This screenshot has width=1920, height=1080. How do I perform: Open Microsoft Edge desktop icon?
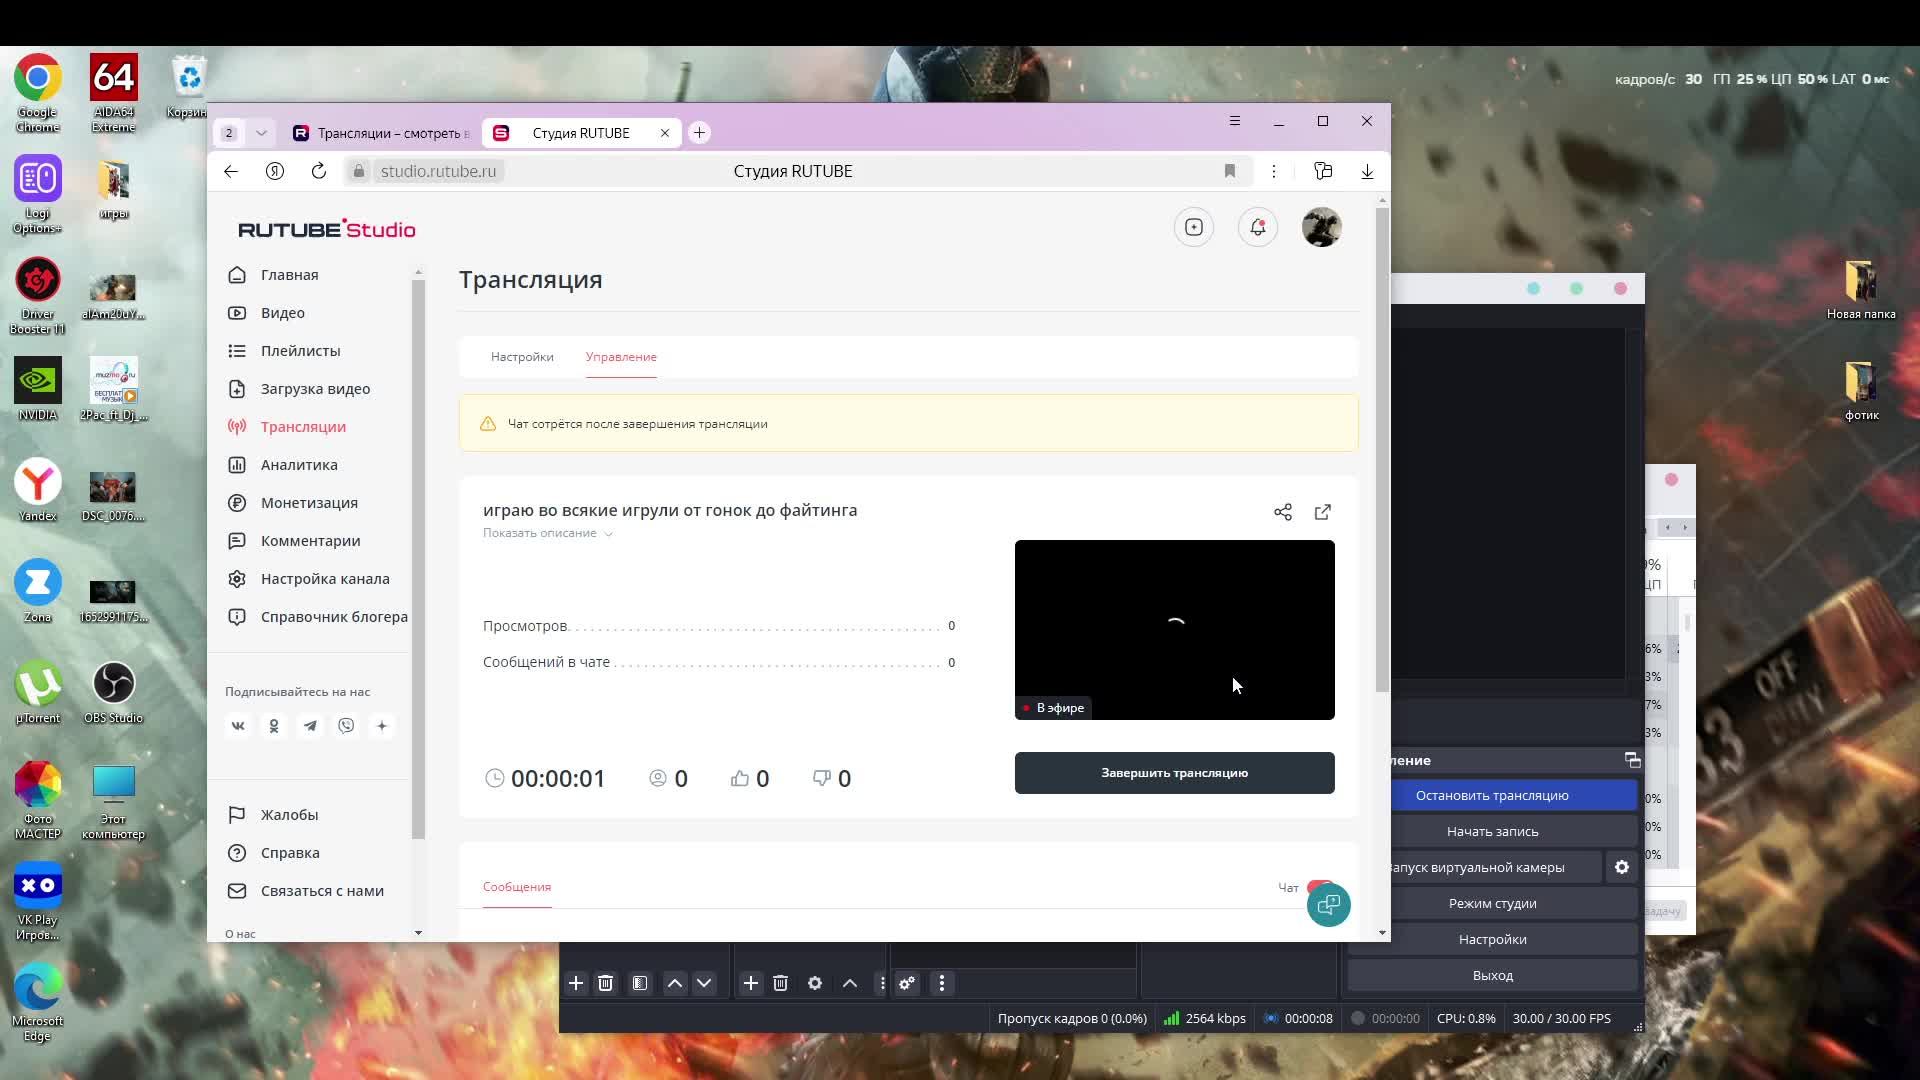tap(37, 1002)
